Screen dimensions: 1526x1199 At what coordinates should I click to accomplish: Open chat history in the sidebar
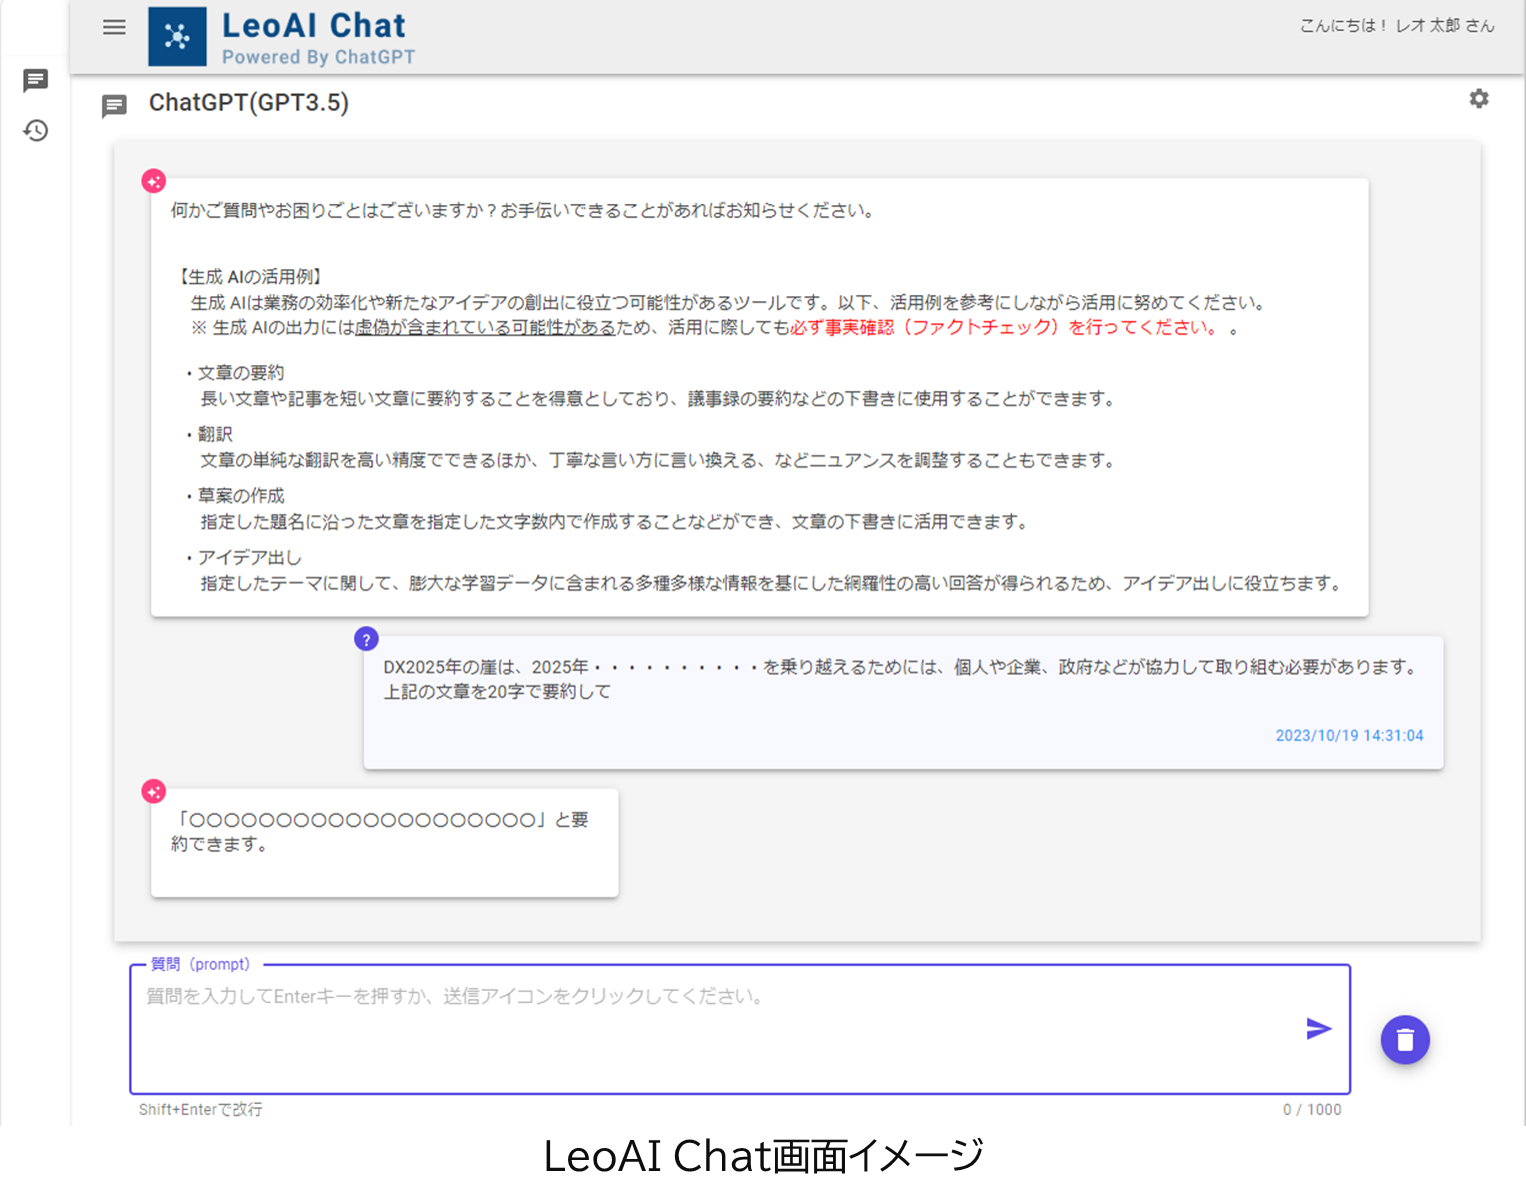pos(36,130)
